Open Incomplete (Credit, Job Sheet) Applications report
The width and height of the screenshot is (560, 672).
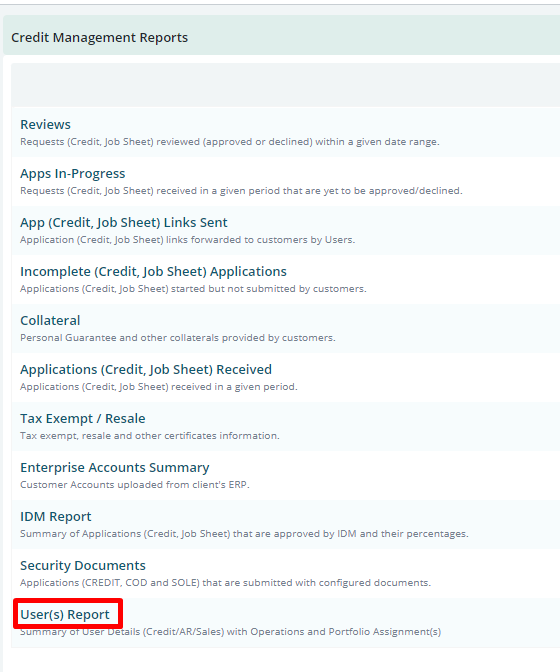click(153, 271)
